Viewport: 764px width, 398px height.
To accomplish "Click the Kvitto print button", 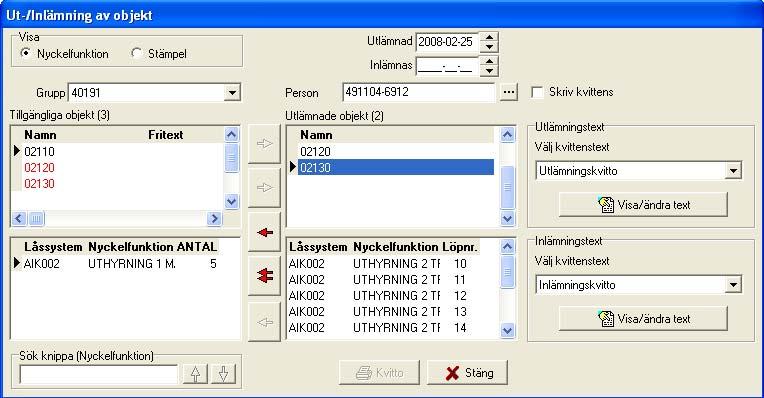I will 380,373.
